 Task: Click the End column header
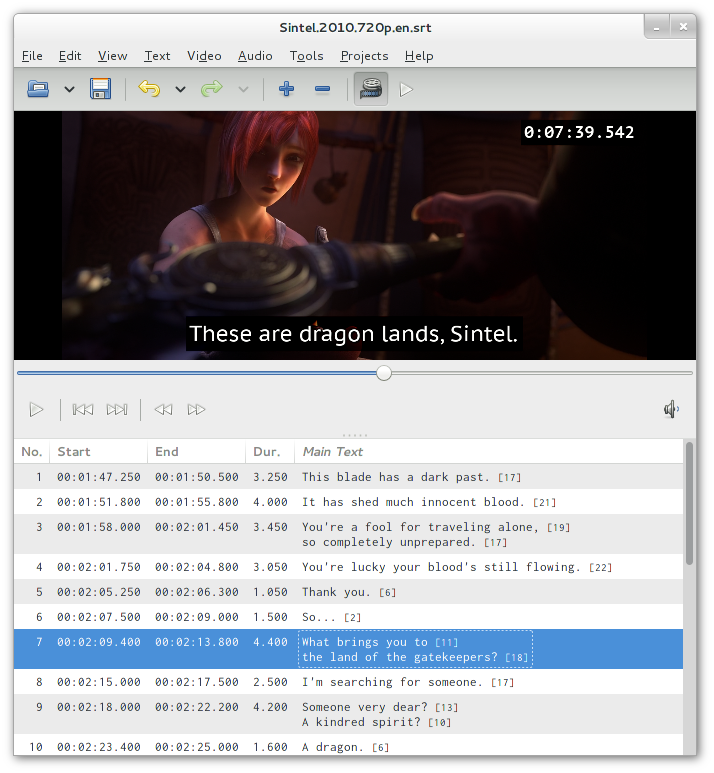[197, 452]
